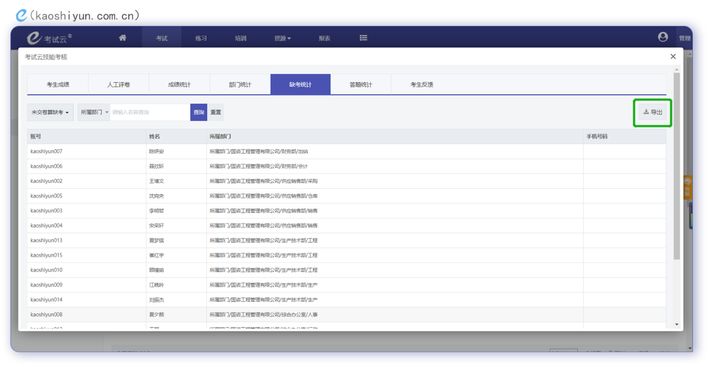Select the kaoshiyun008 account cell
The image size is (720, 367).
(x=86, y=314)
